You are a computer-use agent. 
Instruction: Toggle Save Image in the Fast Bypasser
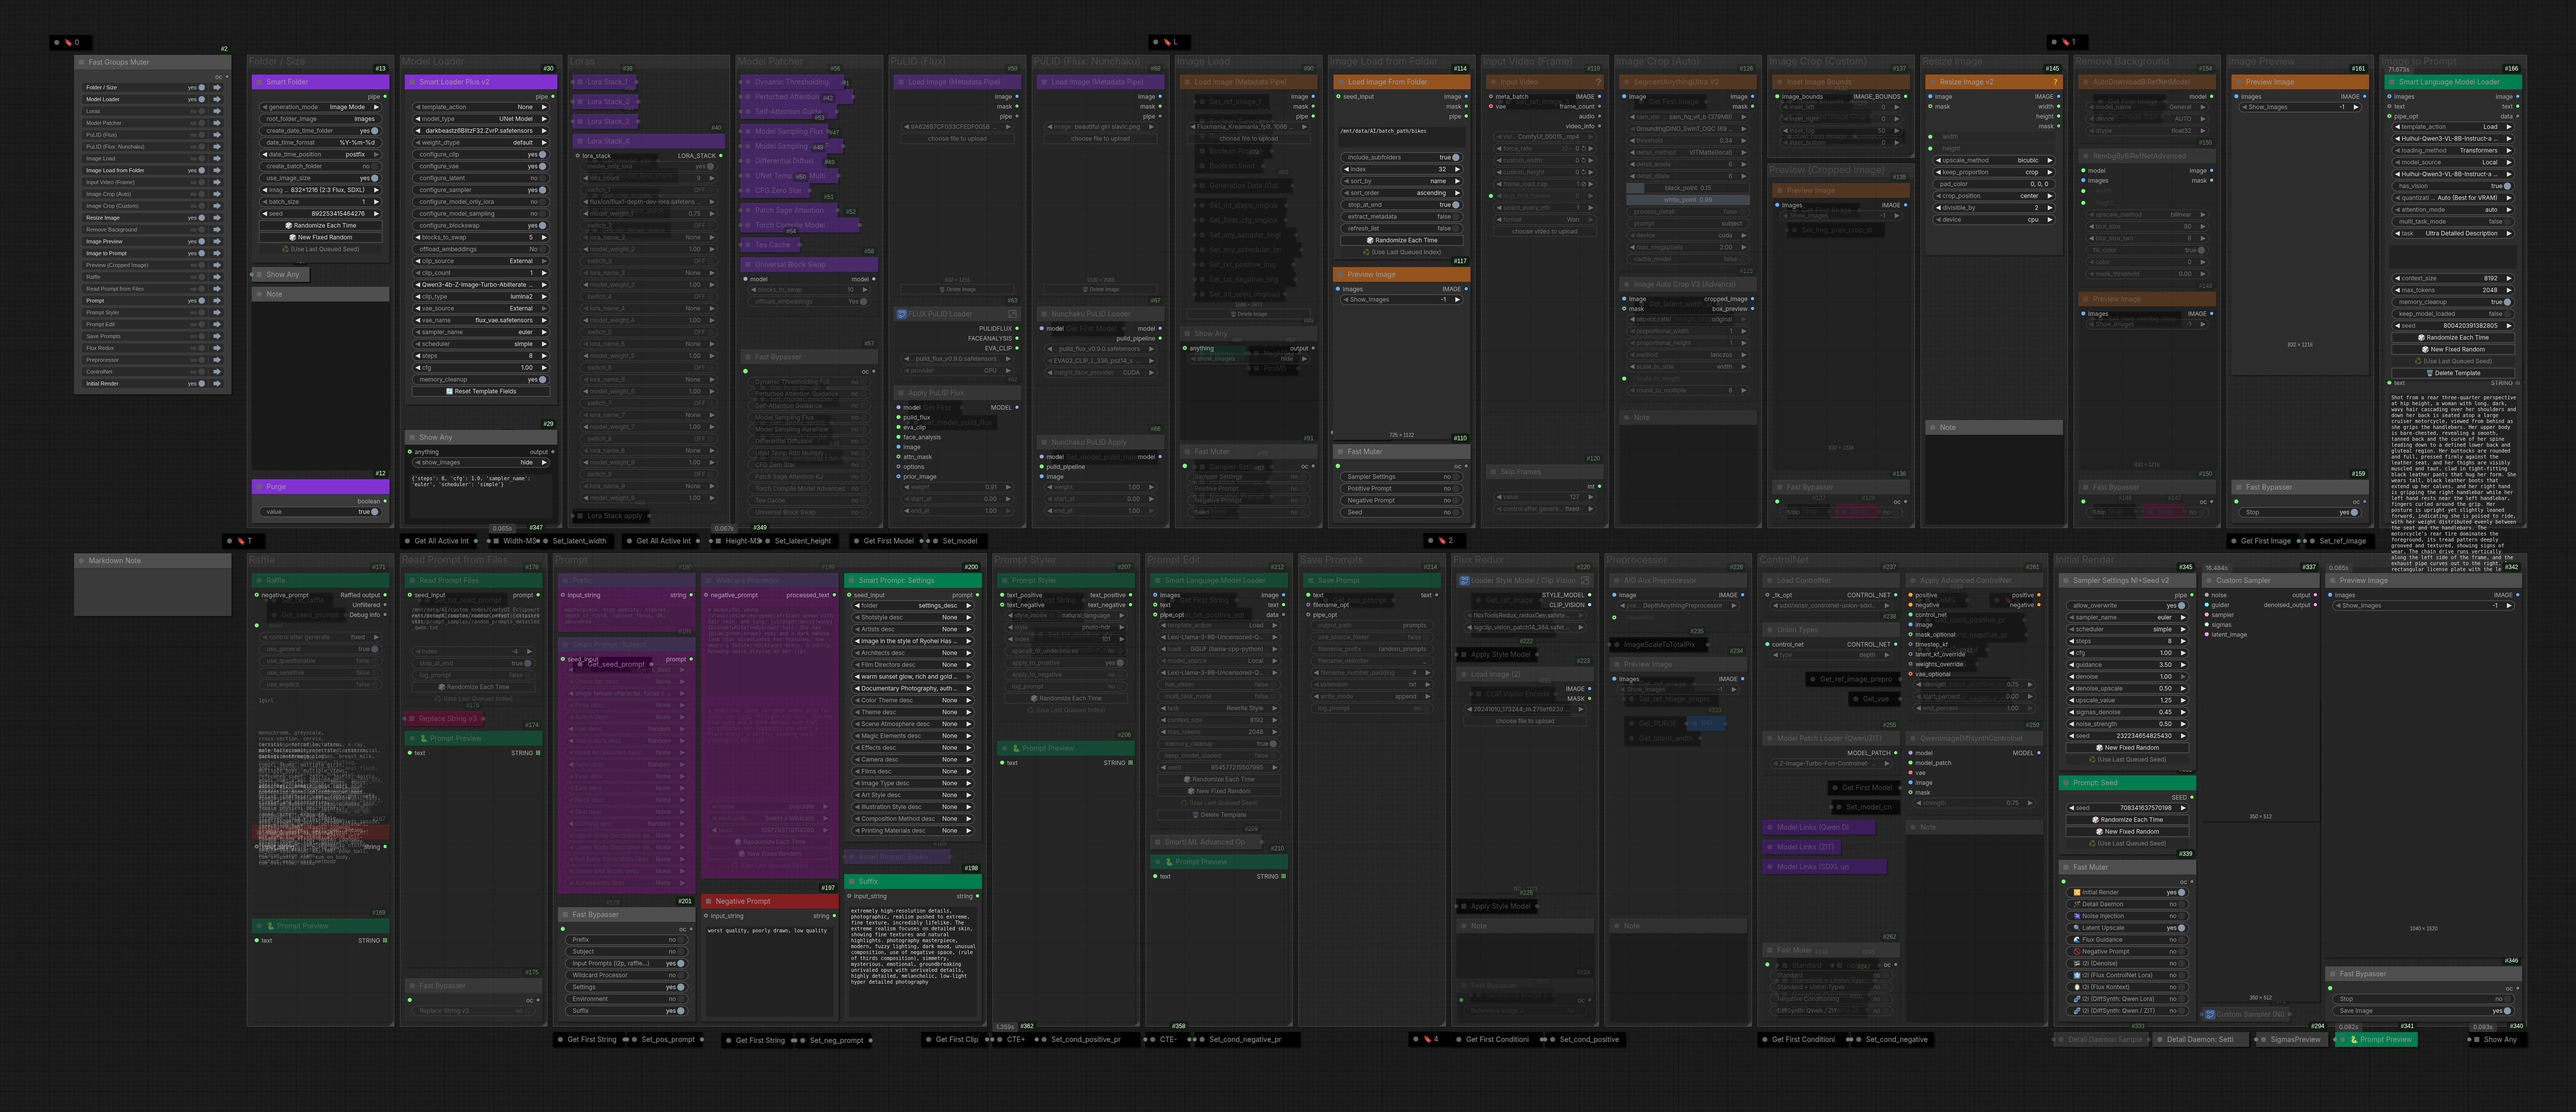tap(2507, 1011)
